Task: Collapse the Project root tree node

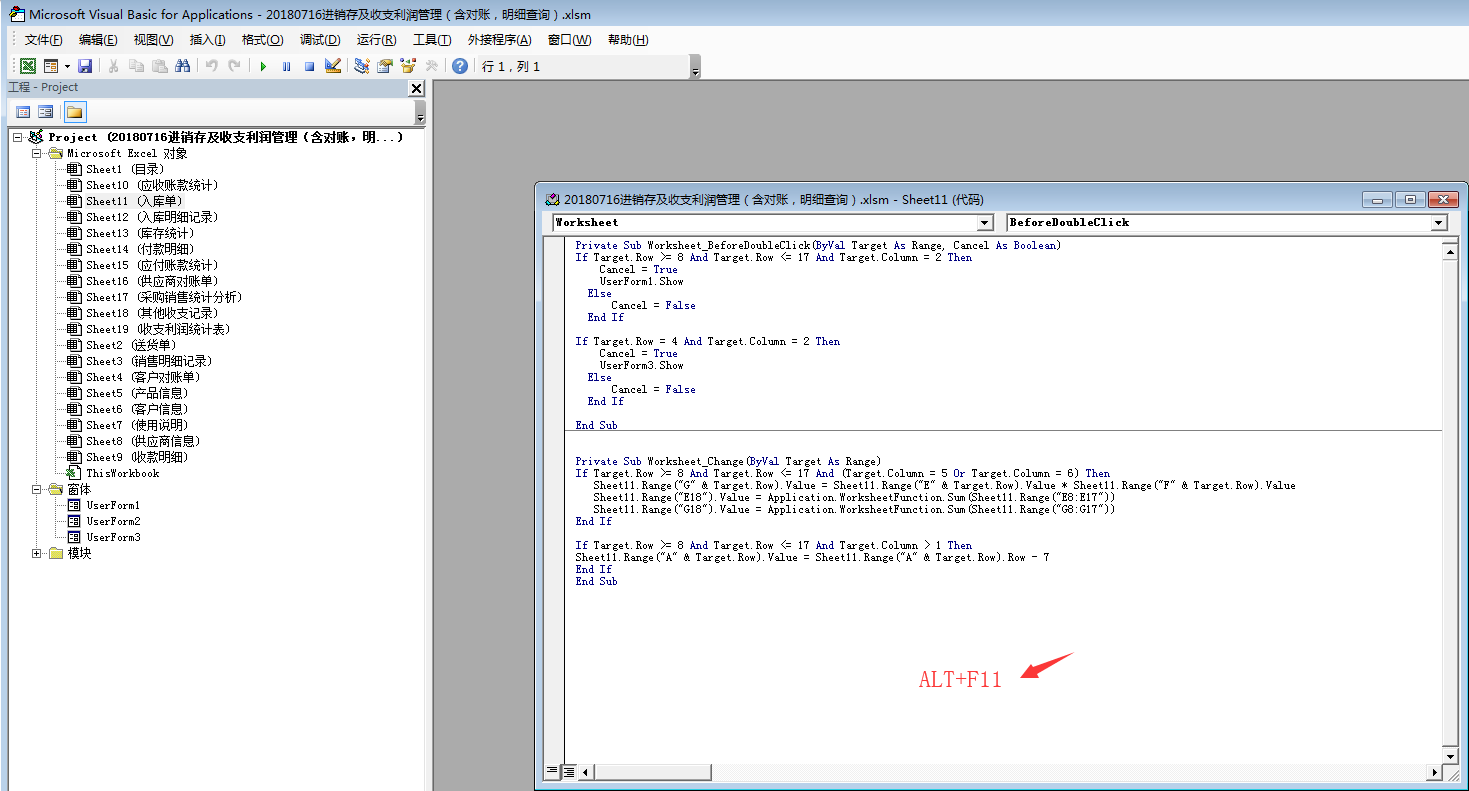Action: 18,137
